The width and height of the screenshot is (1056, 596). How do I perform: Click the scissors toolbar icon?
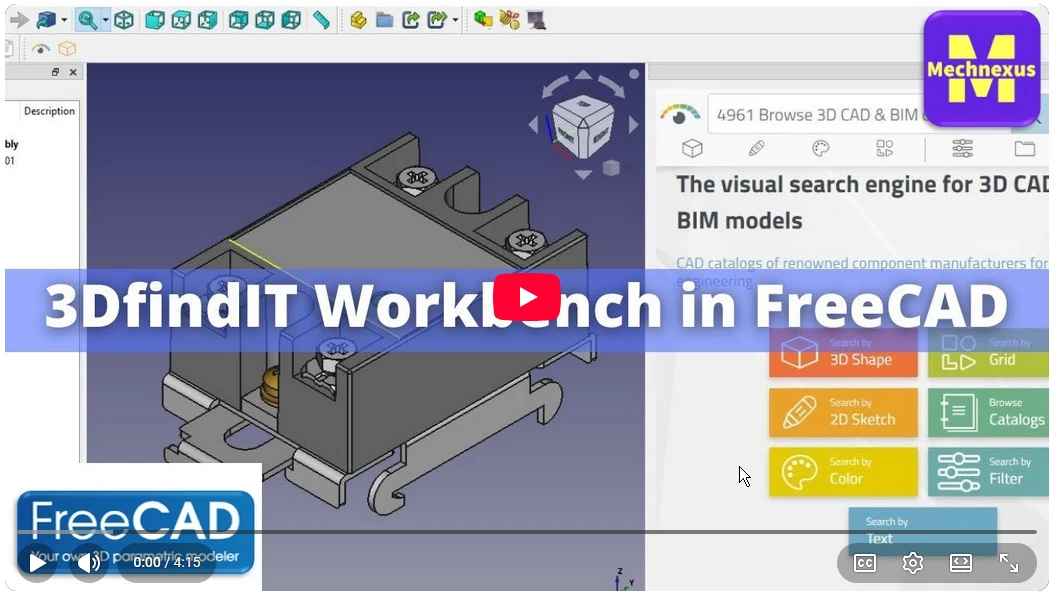tap(509, 20)
